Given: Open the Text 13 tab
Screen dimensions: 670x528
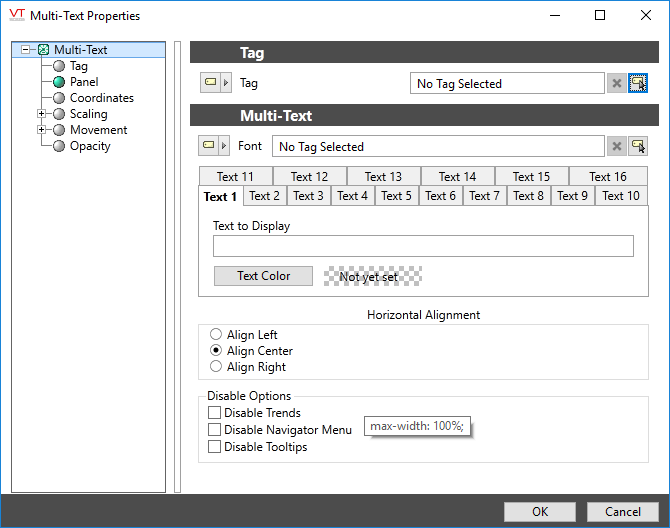Looking at the screenshot, I should (x=383, y=177).
